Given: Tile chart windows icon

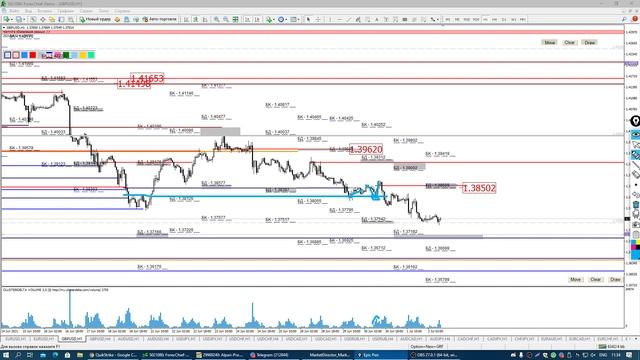Looking at the screenshot, I should (x=236, y=19).
